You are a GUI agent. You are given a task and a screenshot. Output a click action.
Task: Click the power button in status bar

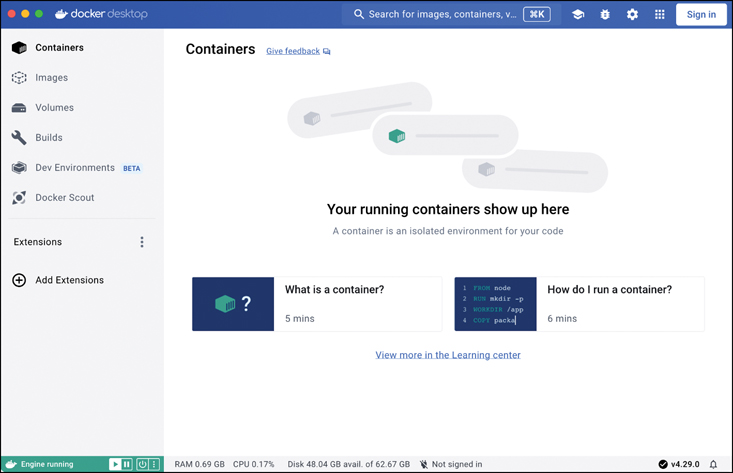[x=142, y=464]
